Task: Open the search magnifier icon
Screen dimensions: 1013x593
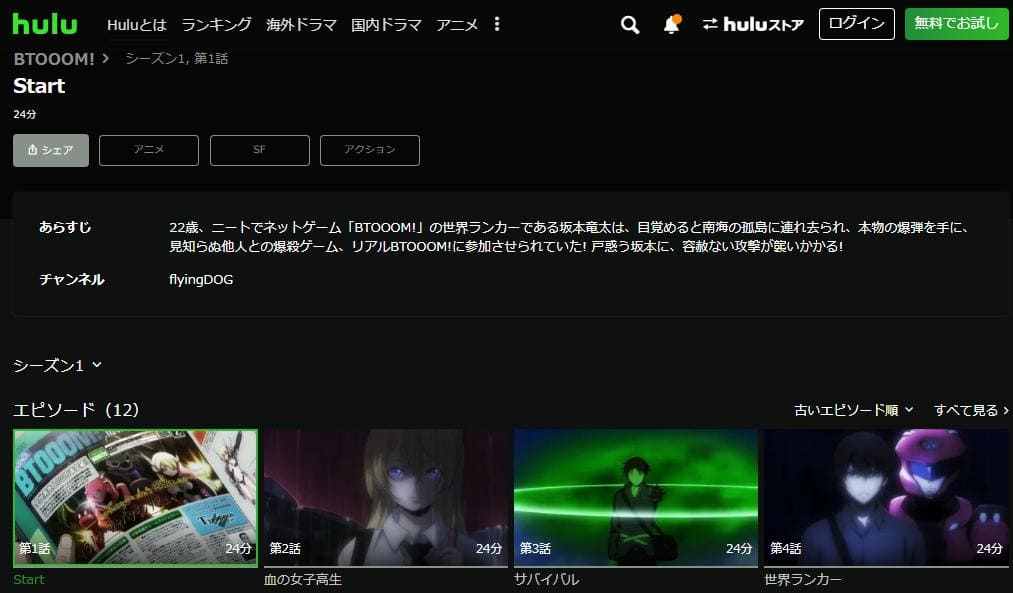Action: tap(630, 25)
